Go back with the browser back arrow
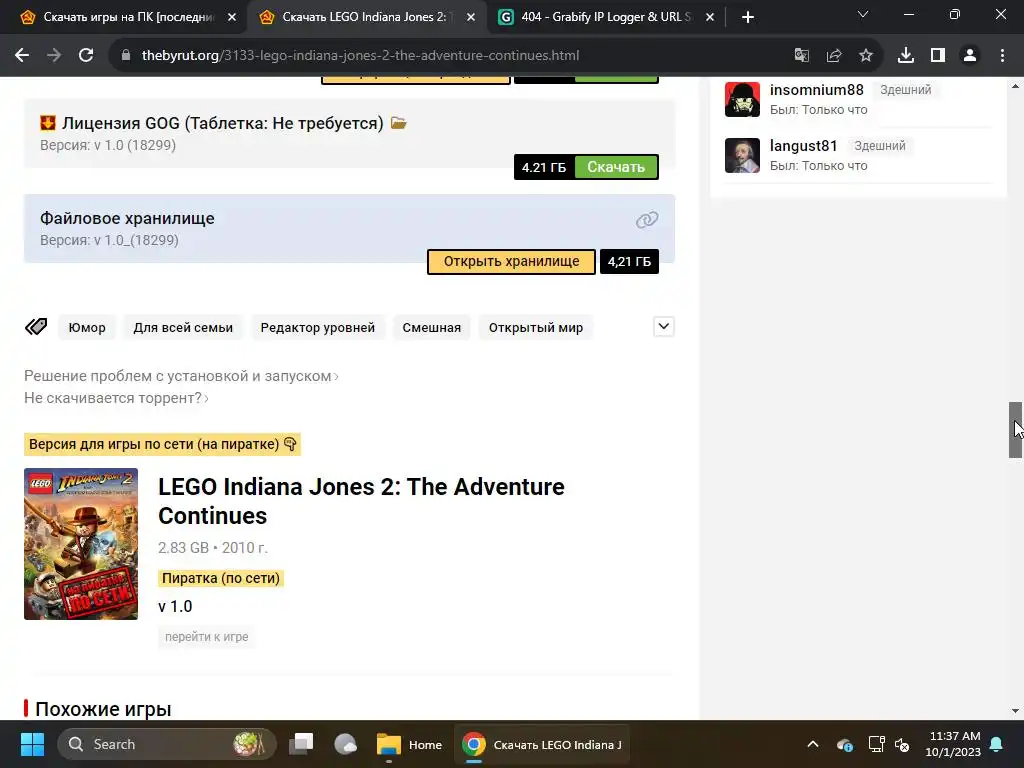Image resolution: width=1024 pixels, height=768 pixels. coord(22,56)
